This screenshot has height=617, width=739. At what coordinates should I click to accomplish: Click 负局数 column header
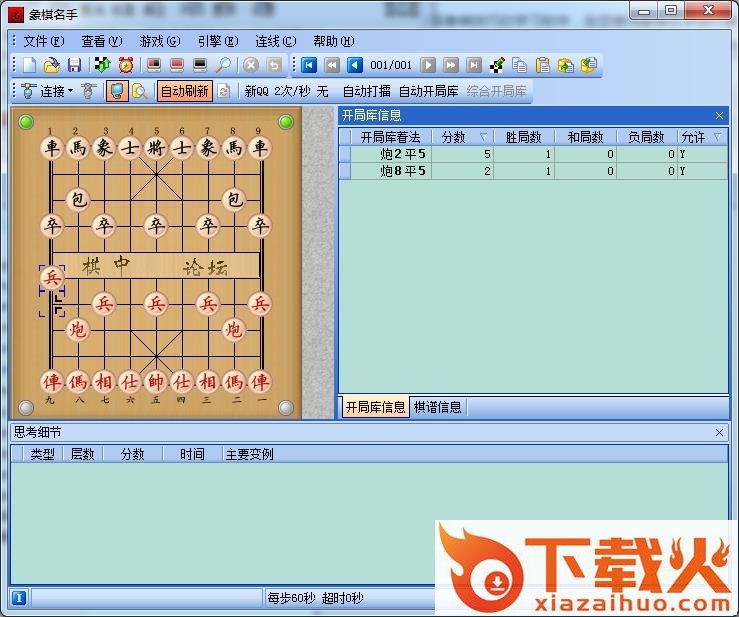[646, 137]
